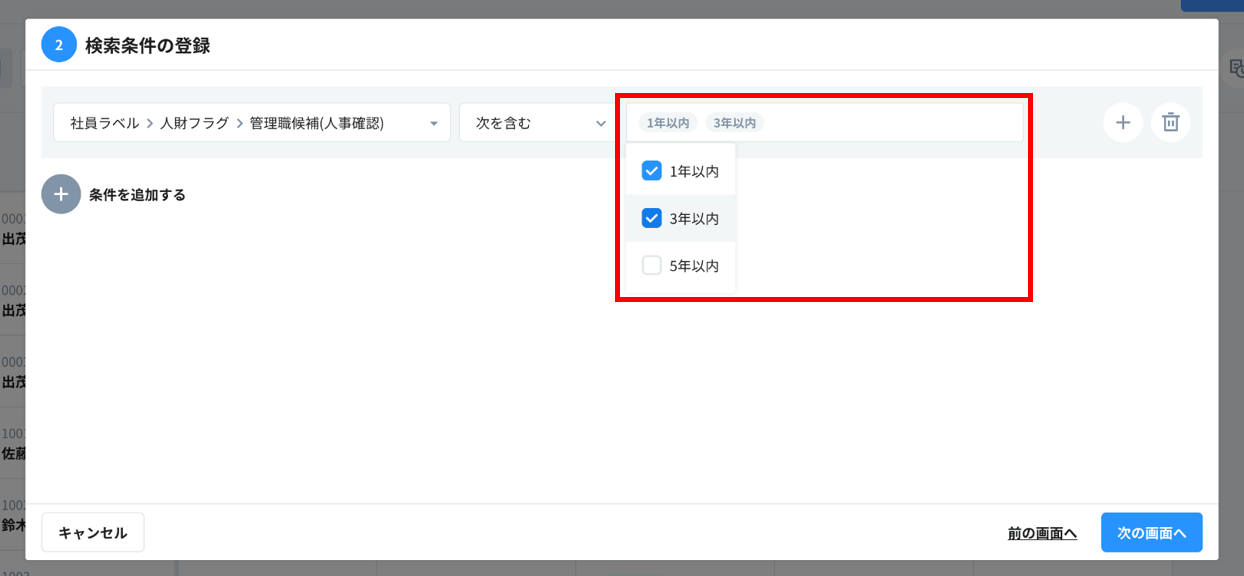Click the 3年以内 tag chip in the value field
The height and width of the screenshot is (576, 1244).
734,123
